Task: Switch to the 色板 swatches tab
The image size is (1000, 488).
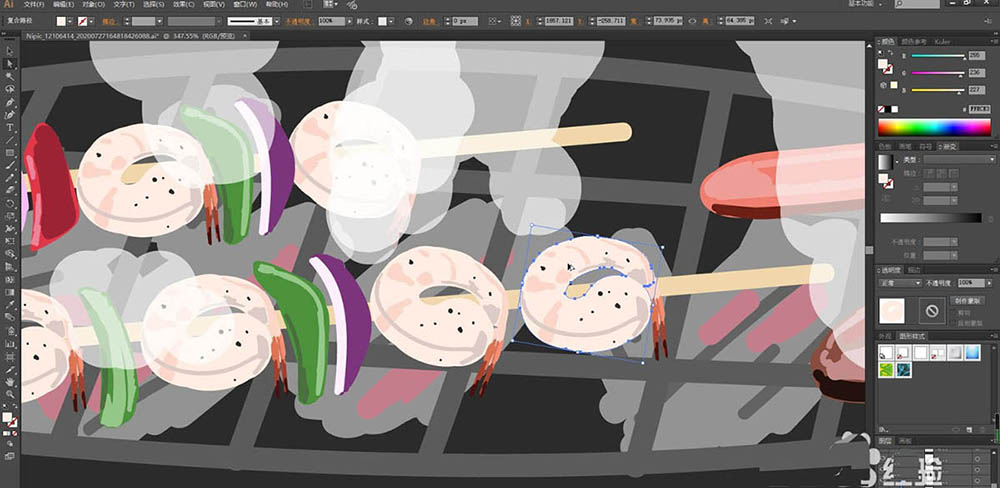Action: [887, 146]
